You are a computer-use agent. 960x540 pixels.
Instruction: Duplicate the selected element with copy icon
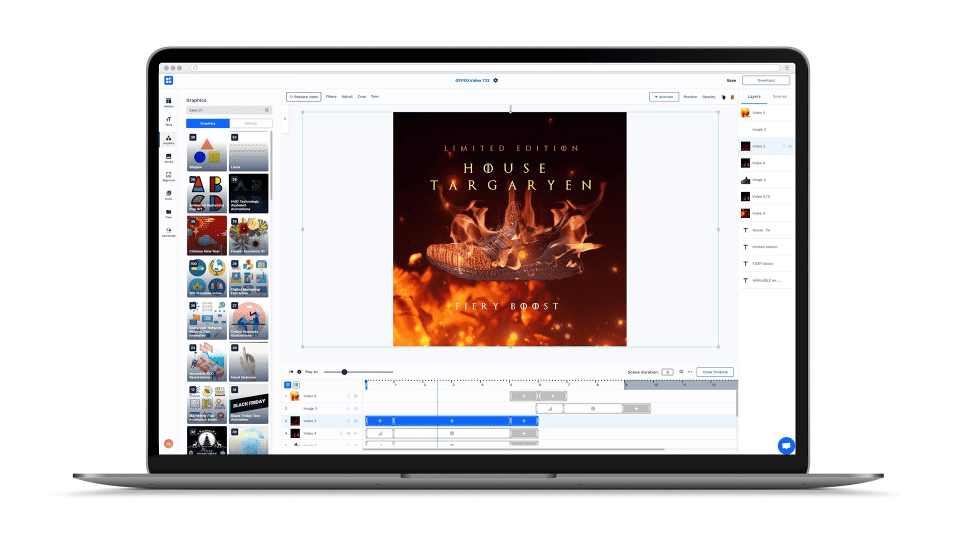coord(723,97)
